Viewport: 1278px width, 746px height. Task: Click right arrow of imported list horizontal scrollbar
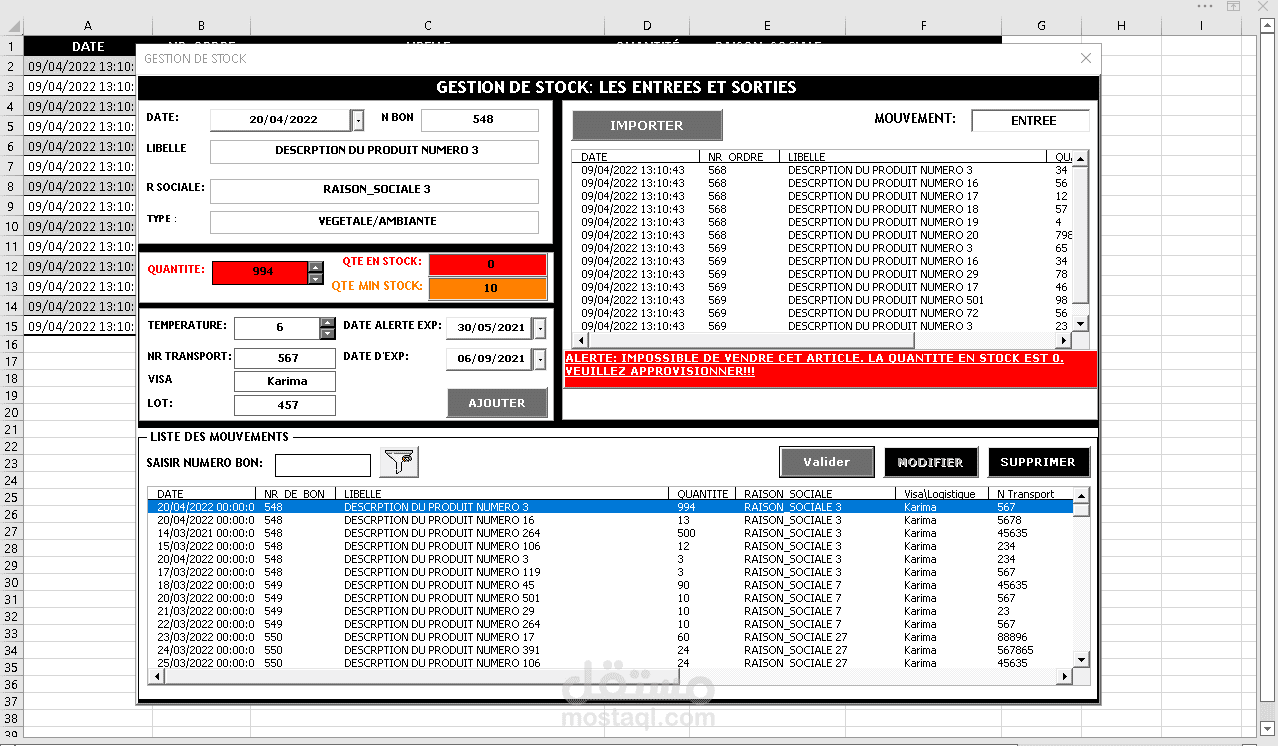click(x=1066, y=340)
